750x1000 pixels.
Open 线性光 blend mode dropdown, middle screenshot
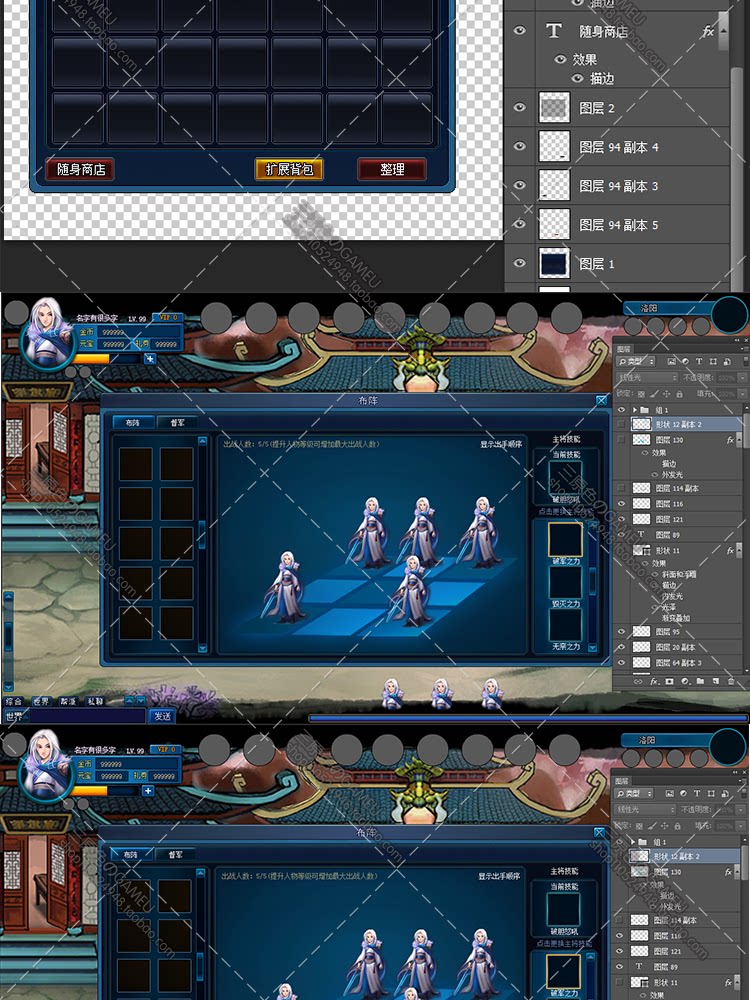tap(645, 378)
